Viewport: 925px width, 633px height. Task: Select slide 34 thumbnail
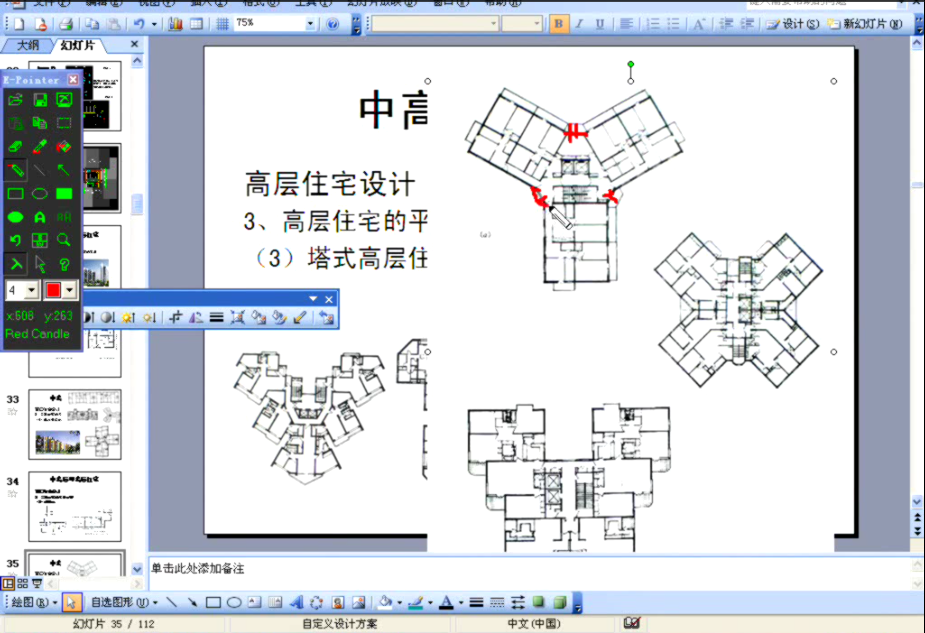click(x=75, y=506)
